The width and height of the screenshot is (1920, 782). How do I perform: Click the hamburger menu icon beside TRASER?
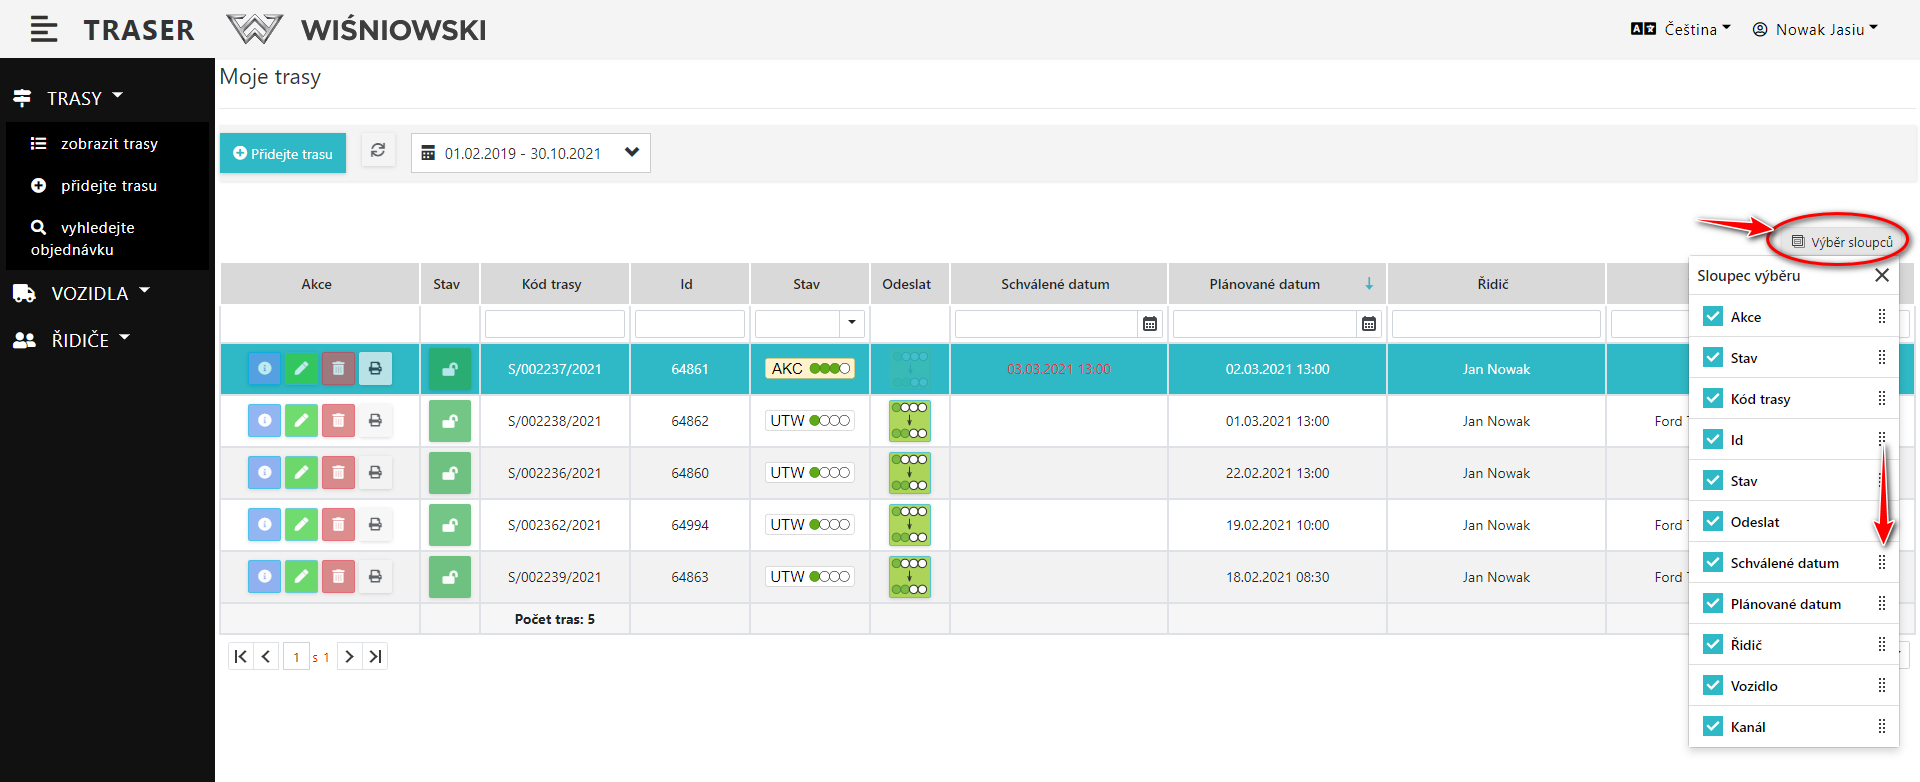(x=43, y=30)
